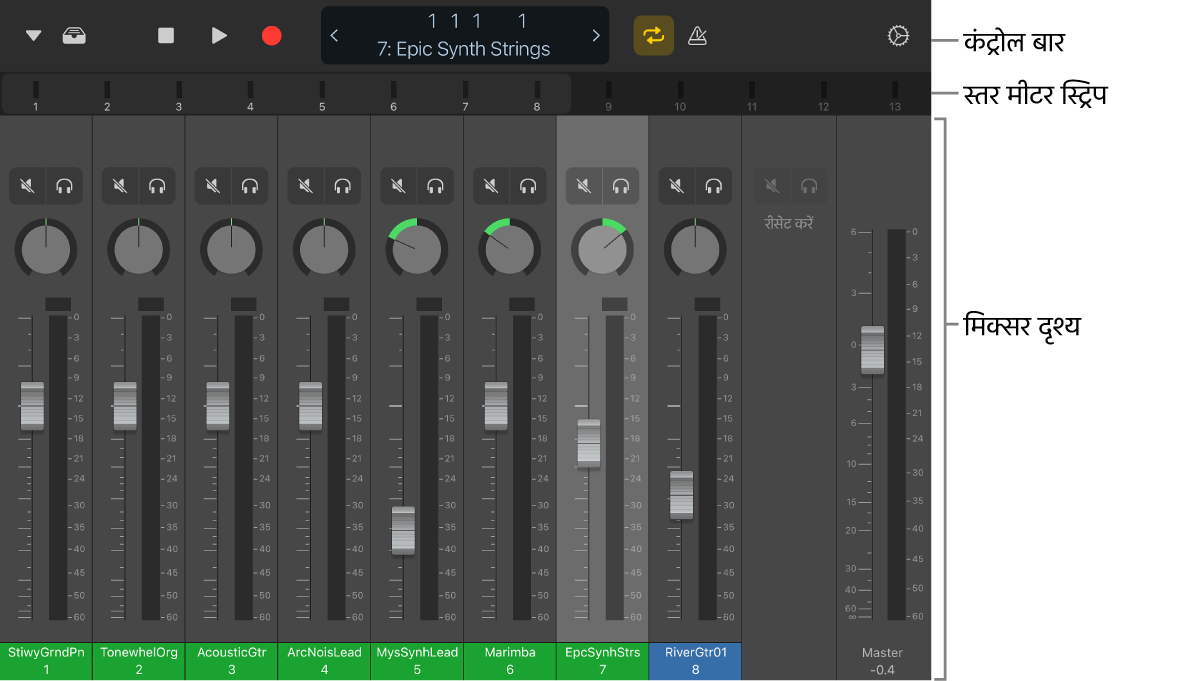Screen dimensions: 1192x681
Task: Click the red Record button
Action: [x=271, y=36]
